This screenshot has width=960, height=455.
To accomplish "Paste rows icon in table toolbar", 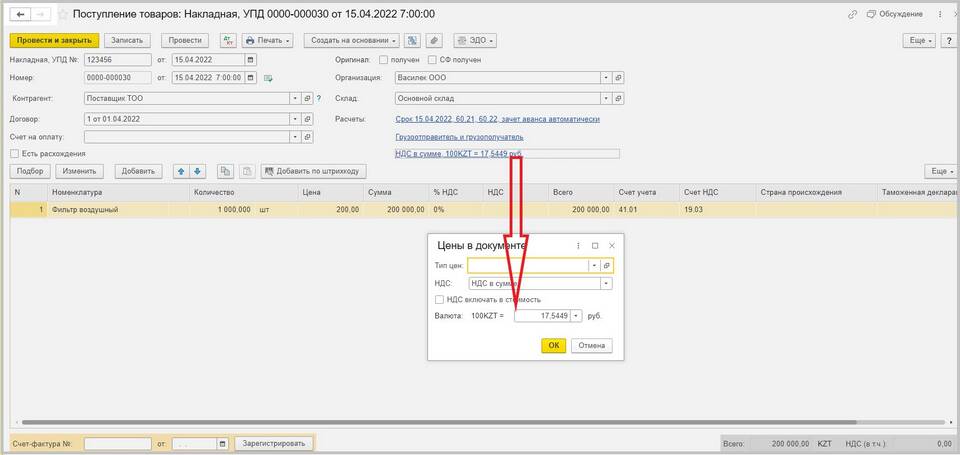I will click(246, 171).
